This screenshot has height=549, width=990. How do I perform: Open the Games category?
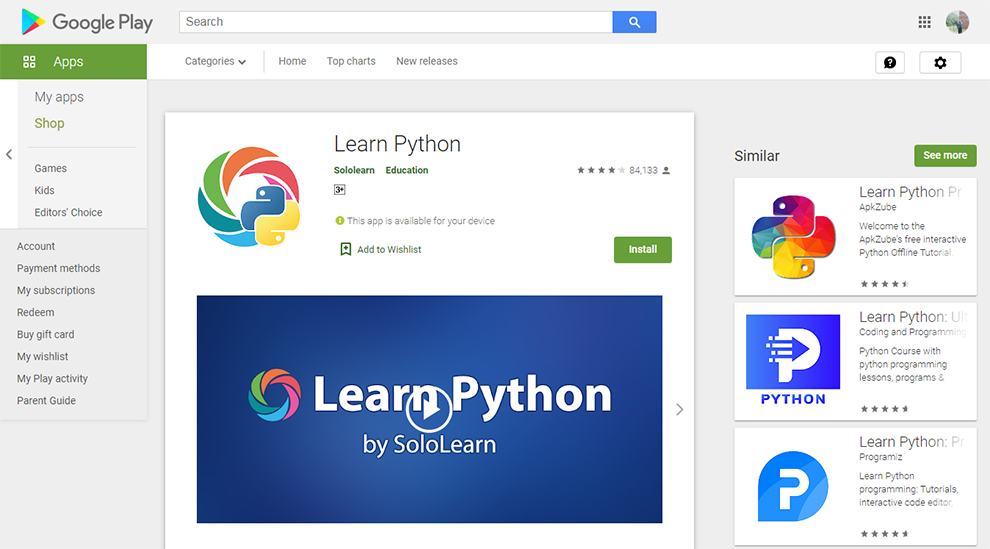(51, 168)
